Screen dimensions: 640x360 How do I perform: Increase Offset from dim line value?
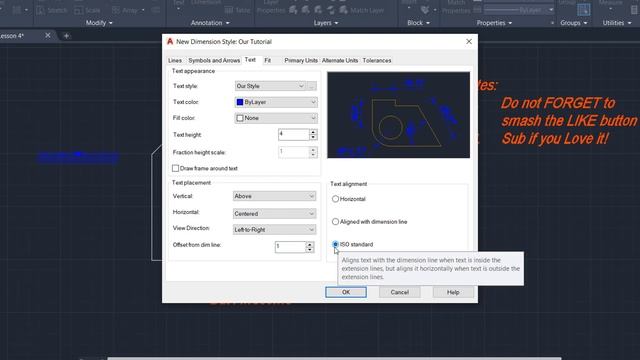pos(310,244)
